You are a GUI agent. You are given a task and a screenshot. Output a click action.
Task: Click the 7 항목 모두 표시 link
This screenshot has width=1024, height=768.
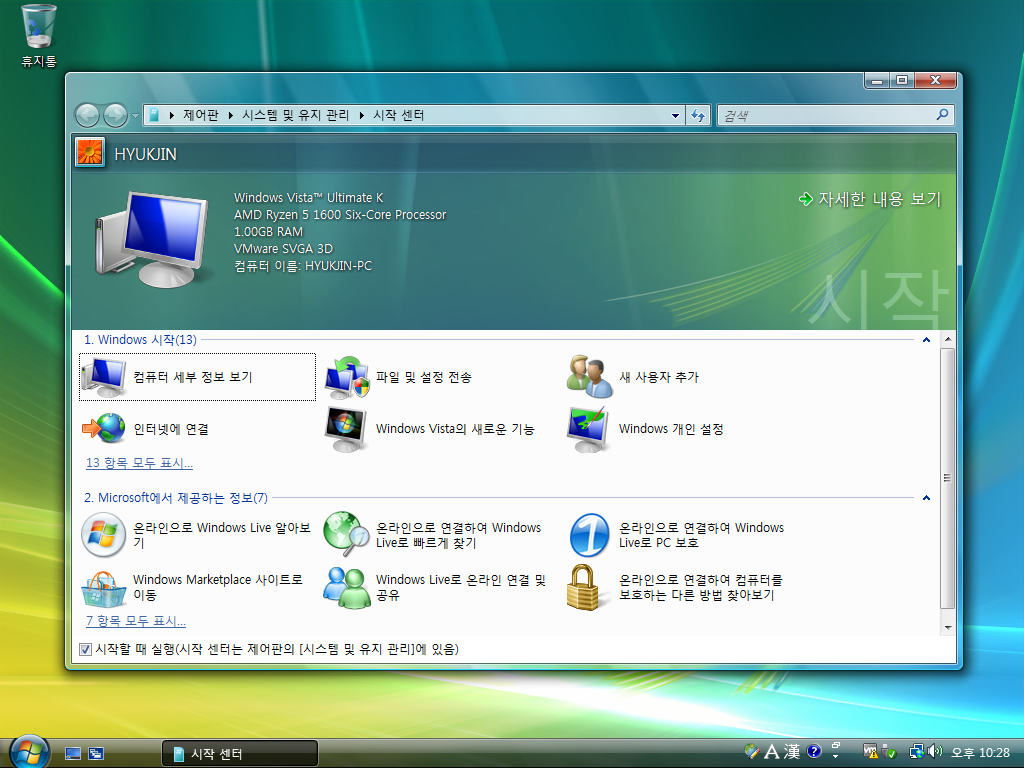pos(136,621)
